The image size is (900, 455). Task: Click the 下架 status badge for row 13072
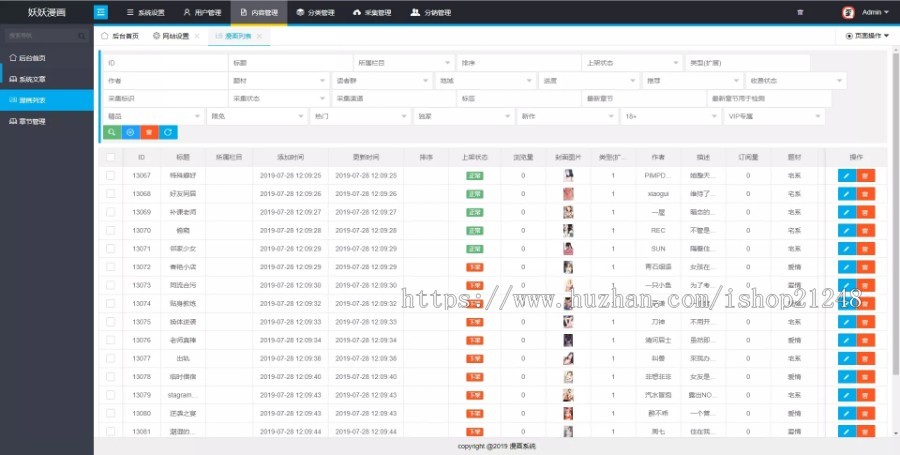pos(475,267)
